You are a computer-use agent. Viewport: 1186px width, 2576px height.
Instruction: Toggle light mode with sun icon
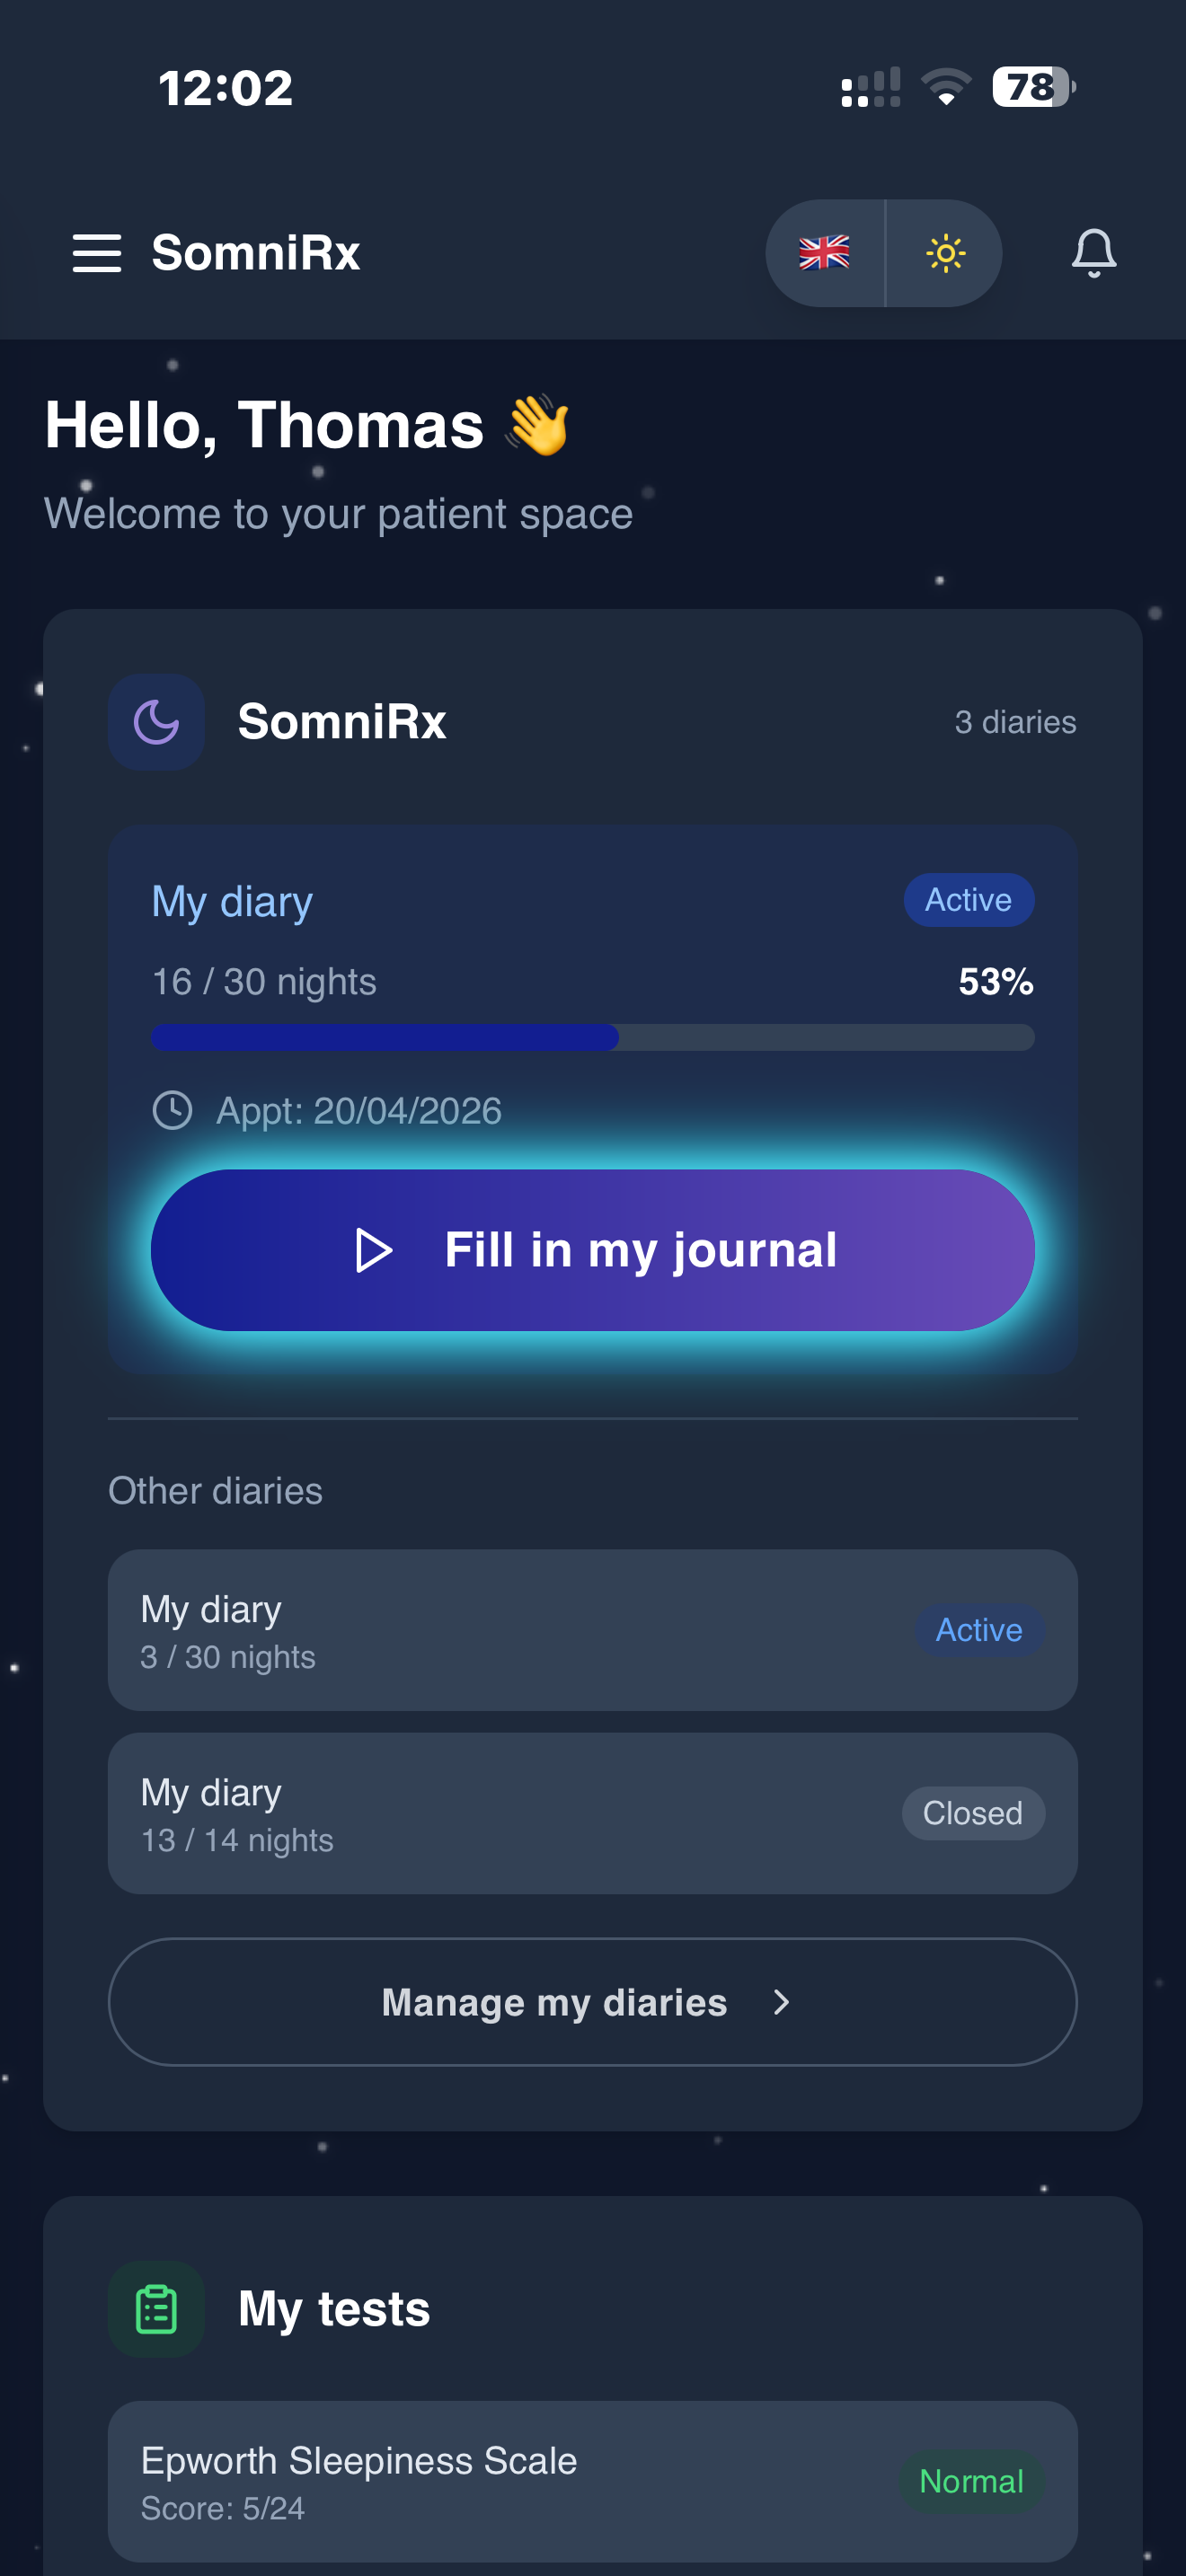[x=945, y=253]
